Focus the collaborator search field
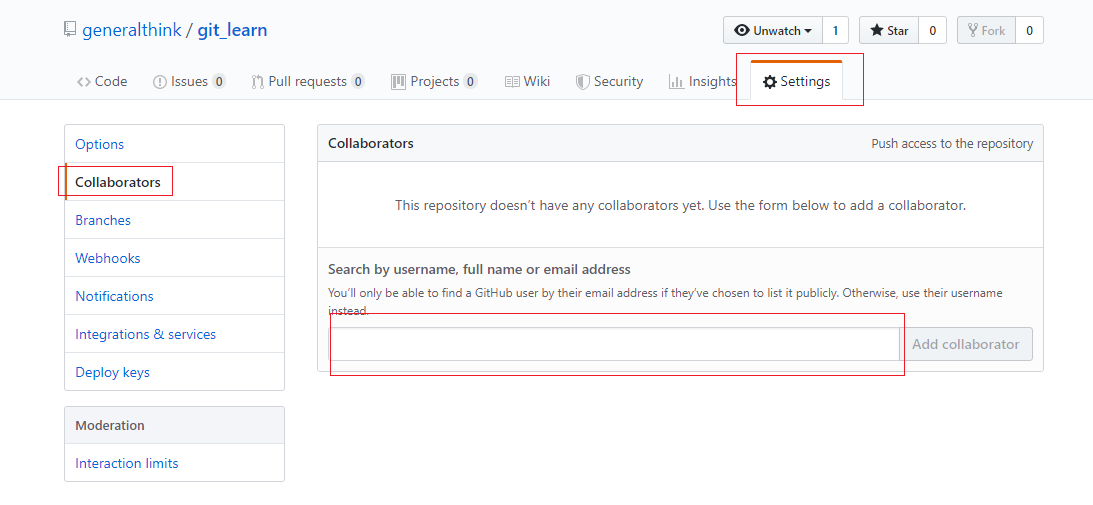 click(x=615, y=344)
